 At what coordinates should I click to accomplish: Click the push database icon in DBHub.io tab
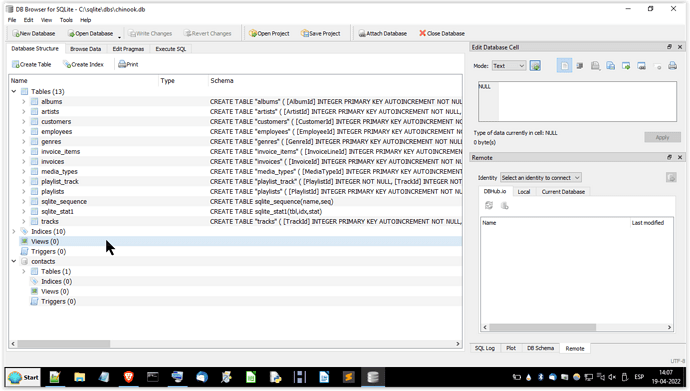505,205
